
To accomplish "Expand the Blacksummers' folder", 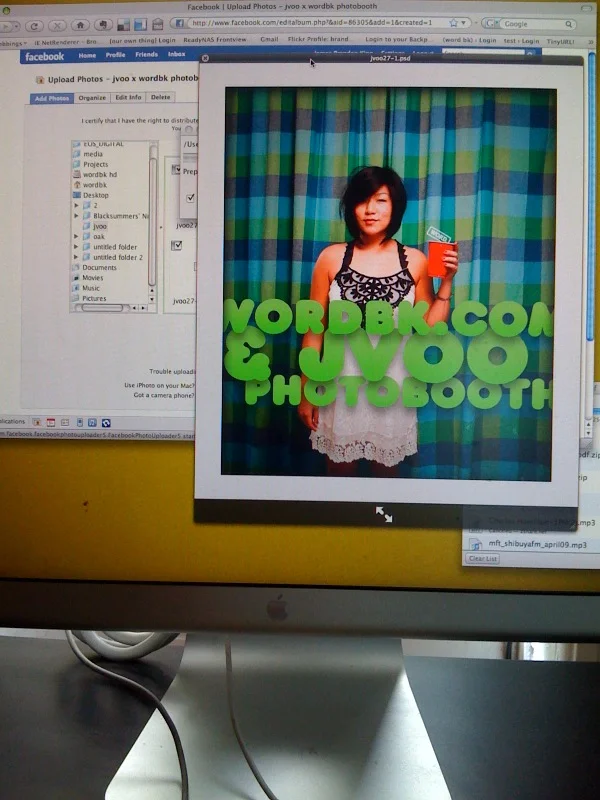I will [77, 216].
